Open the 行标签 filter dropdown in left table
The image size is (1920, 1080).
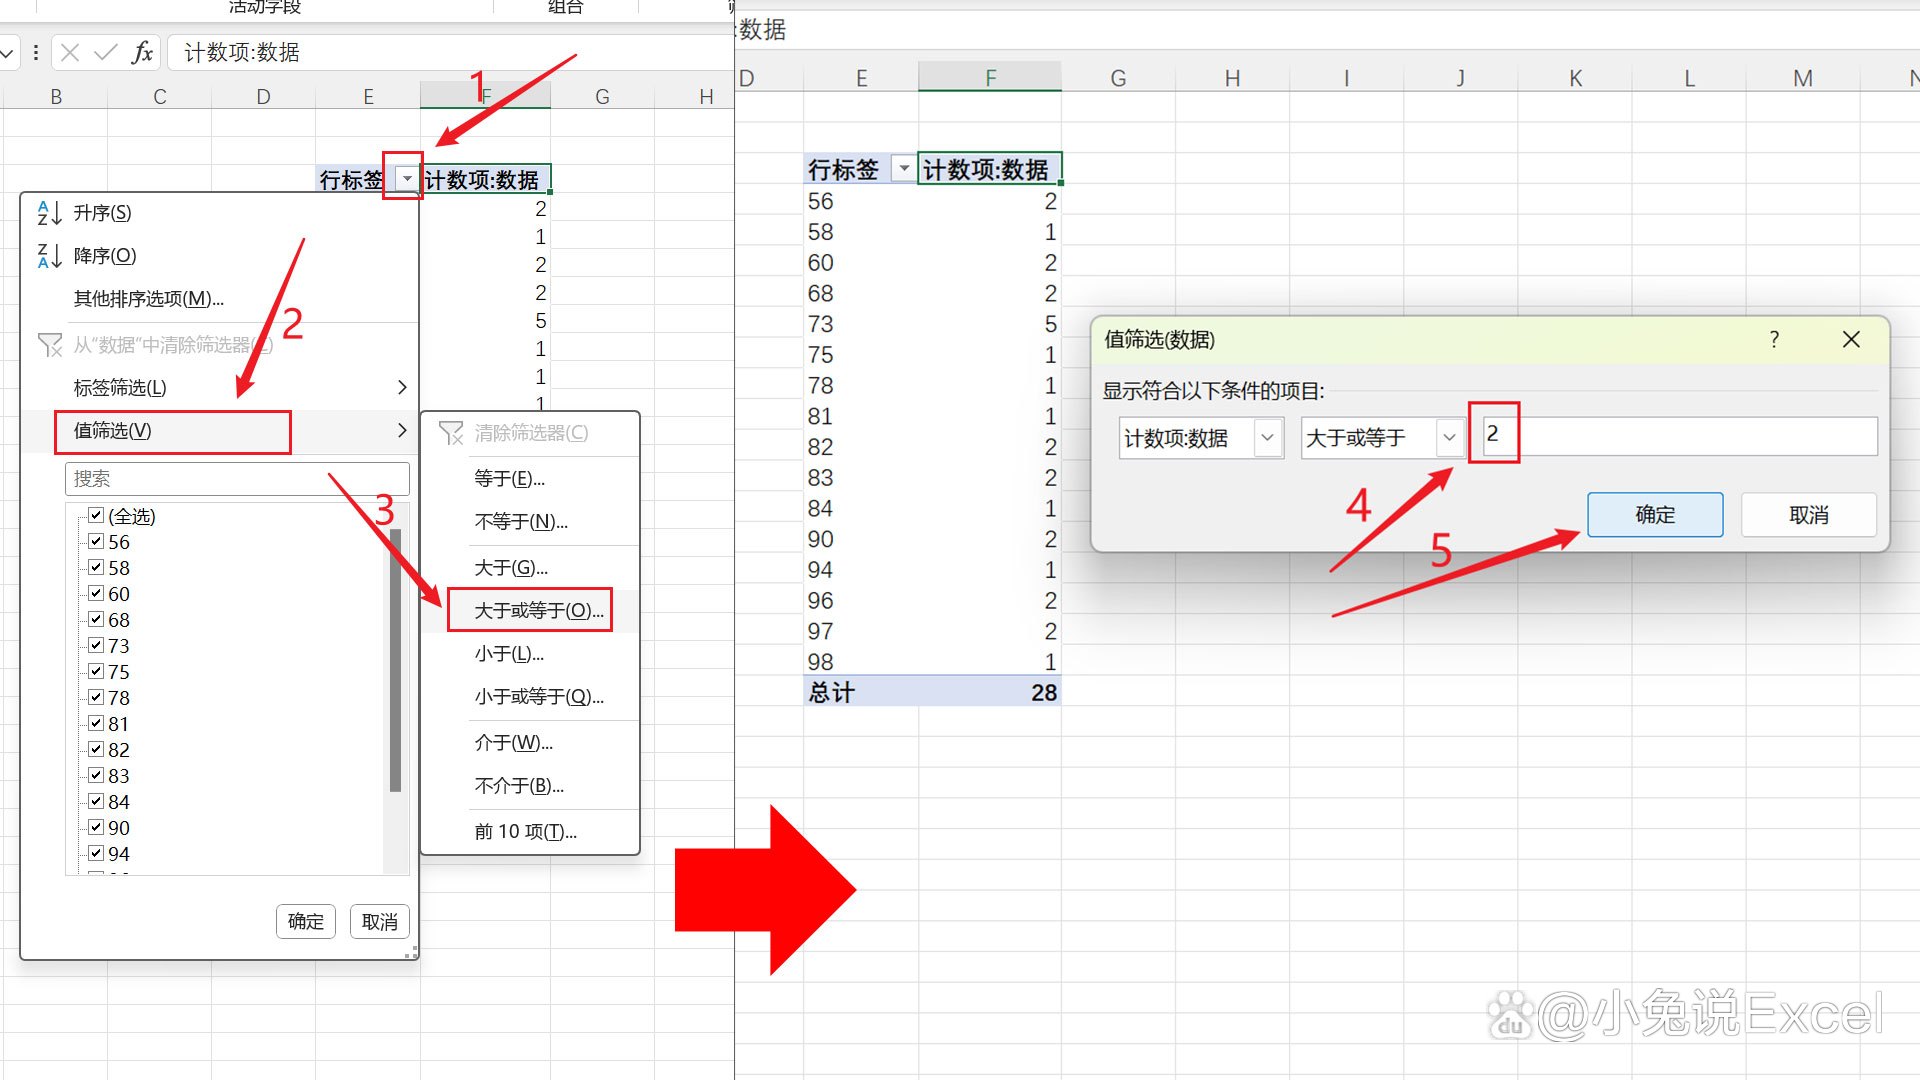click(407, 179)
